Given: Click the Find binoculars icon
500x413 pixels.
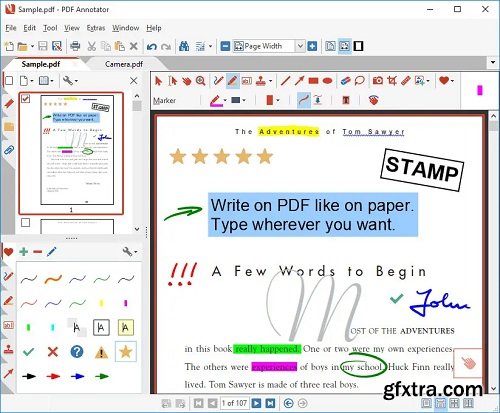Looking at the screenshot, I should [x=184, y=46].
